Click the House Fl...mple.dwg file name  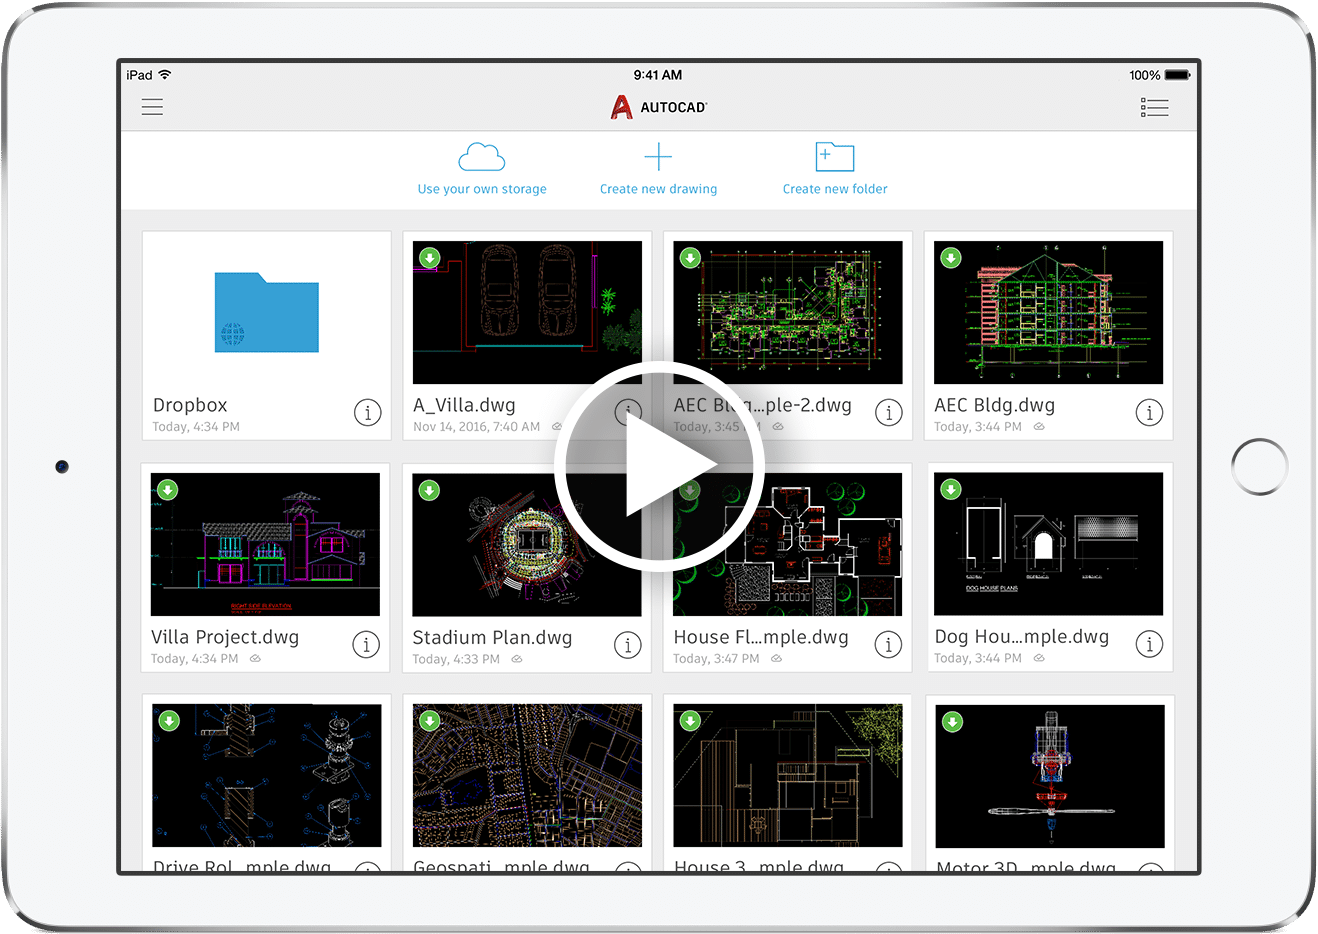[761, 637]
